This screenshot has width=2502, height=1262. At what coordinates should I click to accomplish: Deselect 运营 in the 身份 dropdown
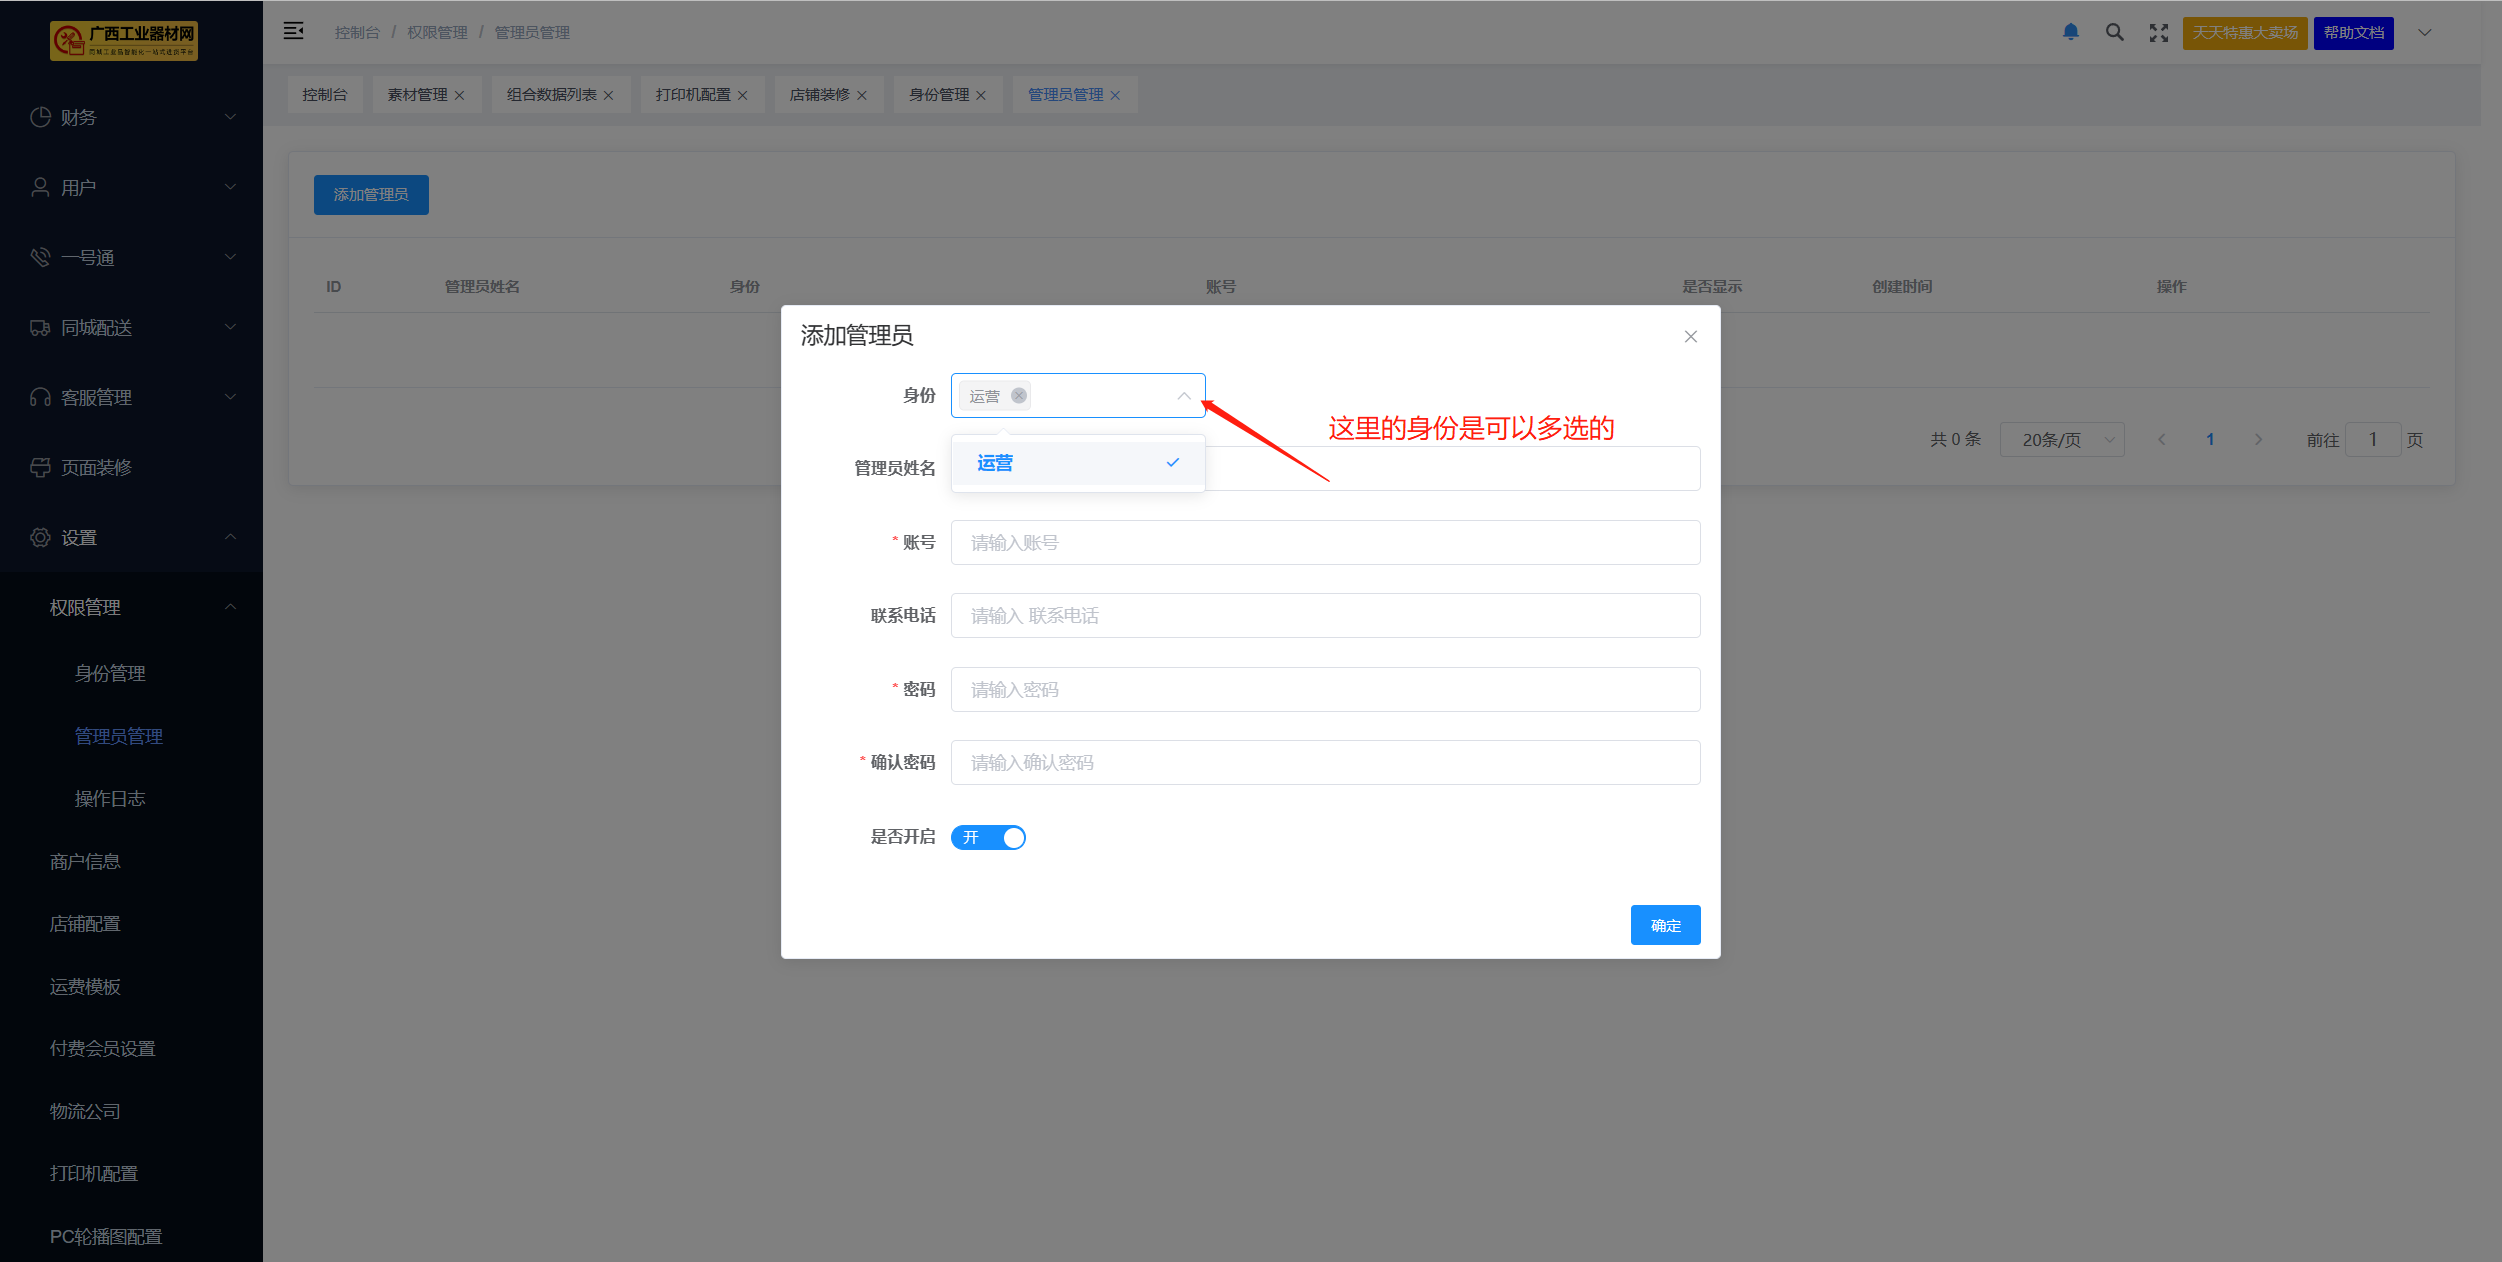tap(1077, 463)
